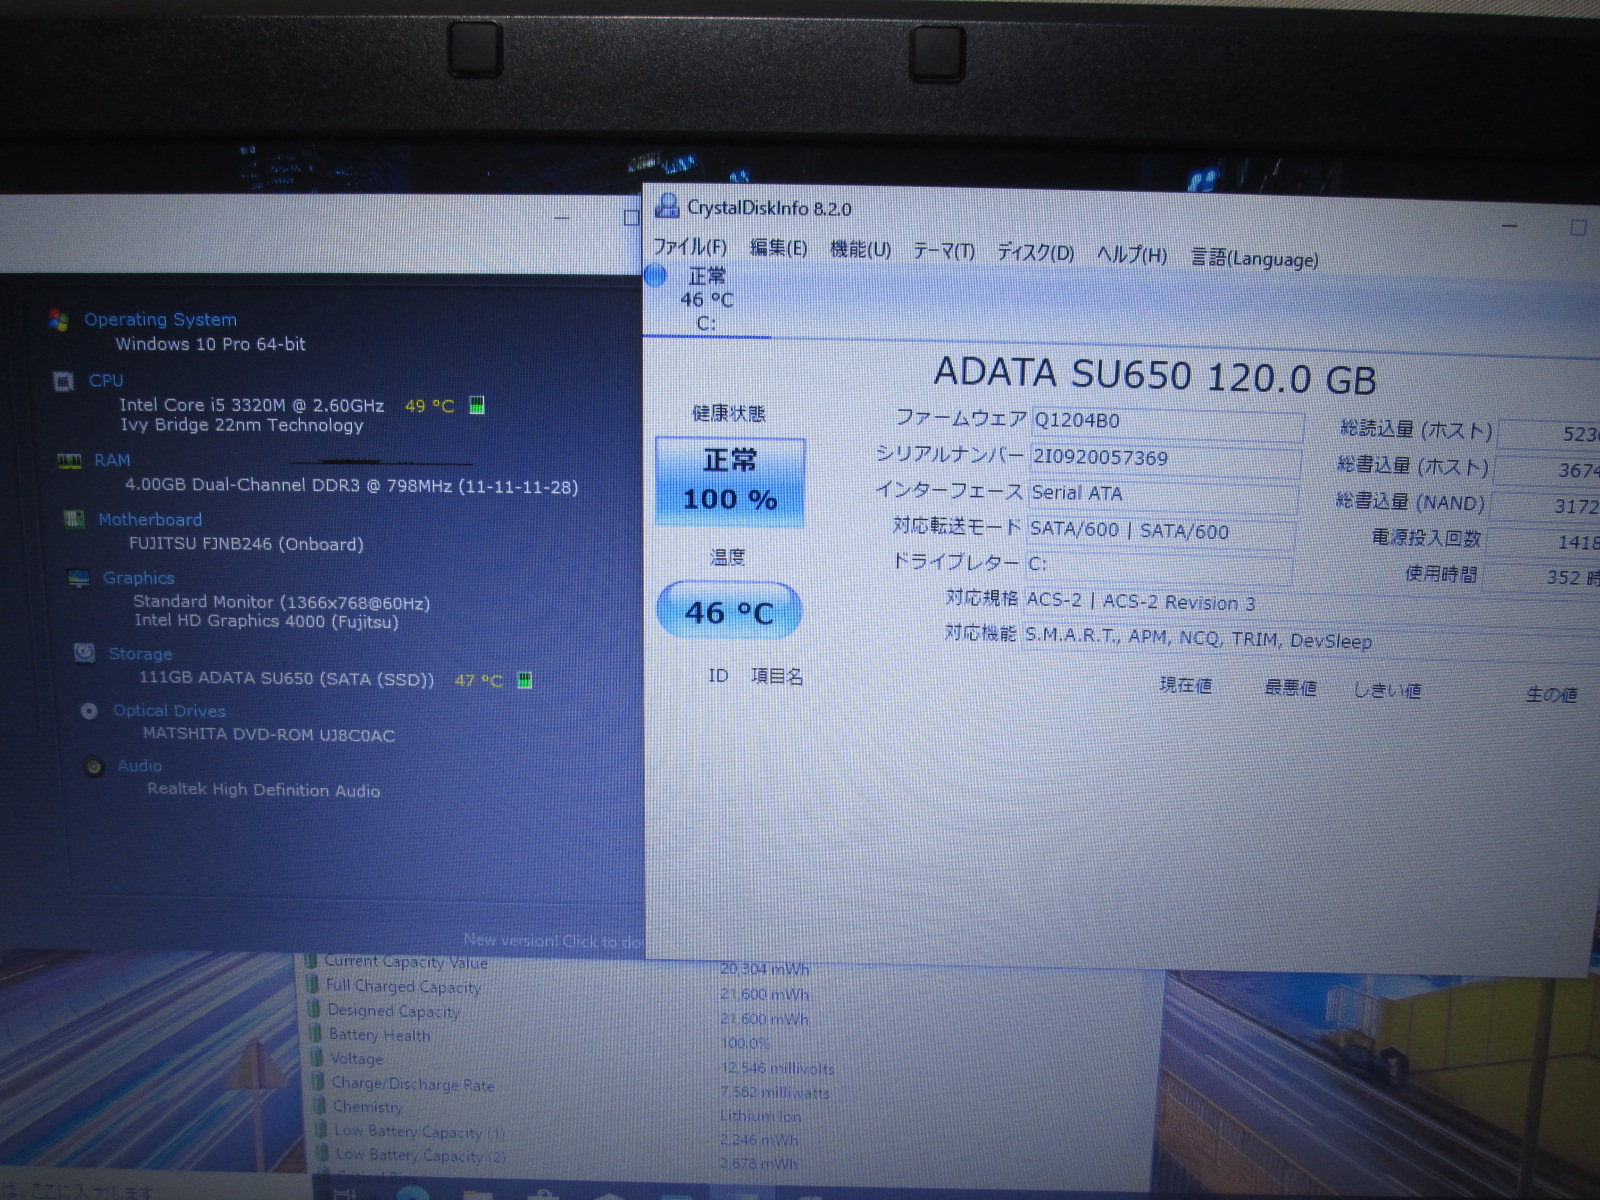Screen dimensions: 1600x1200
Task: Open the Storage section link in Speccy
Action: pos(140,654)
